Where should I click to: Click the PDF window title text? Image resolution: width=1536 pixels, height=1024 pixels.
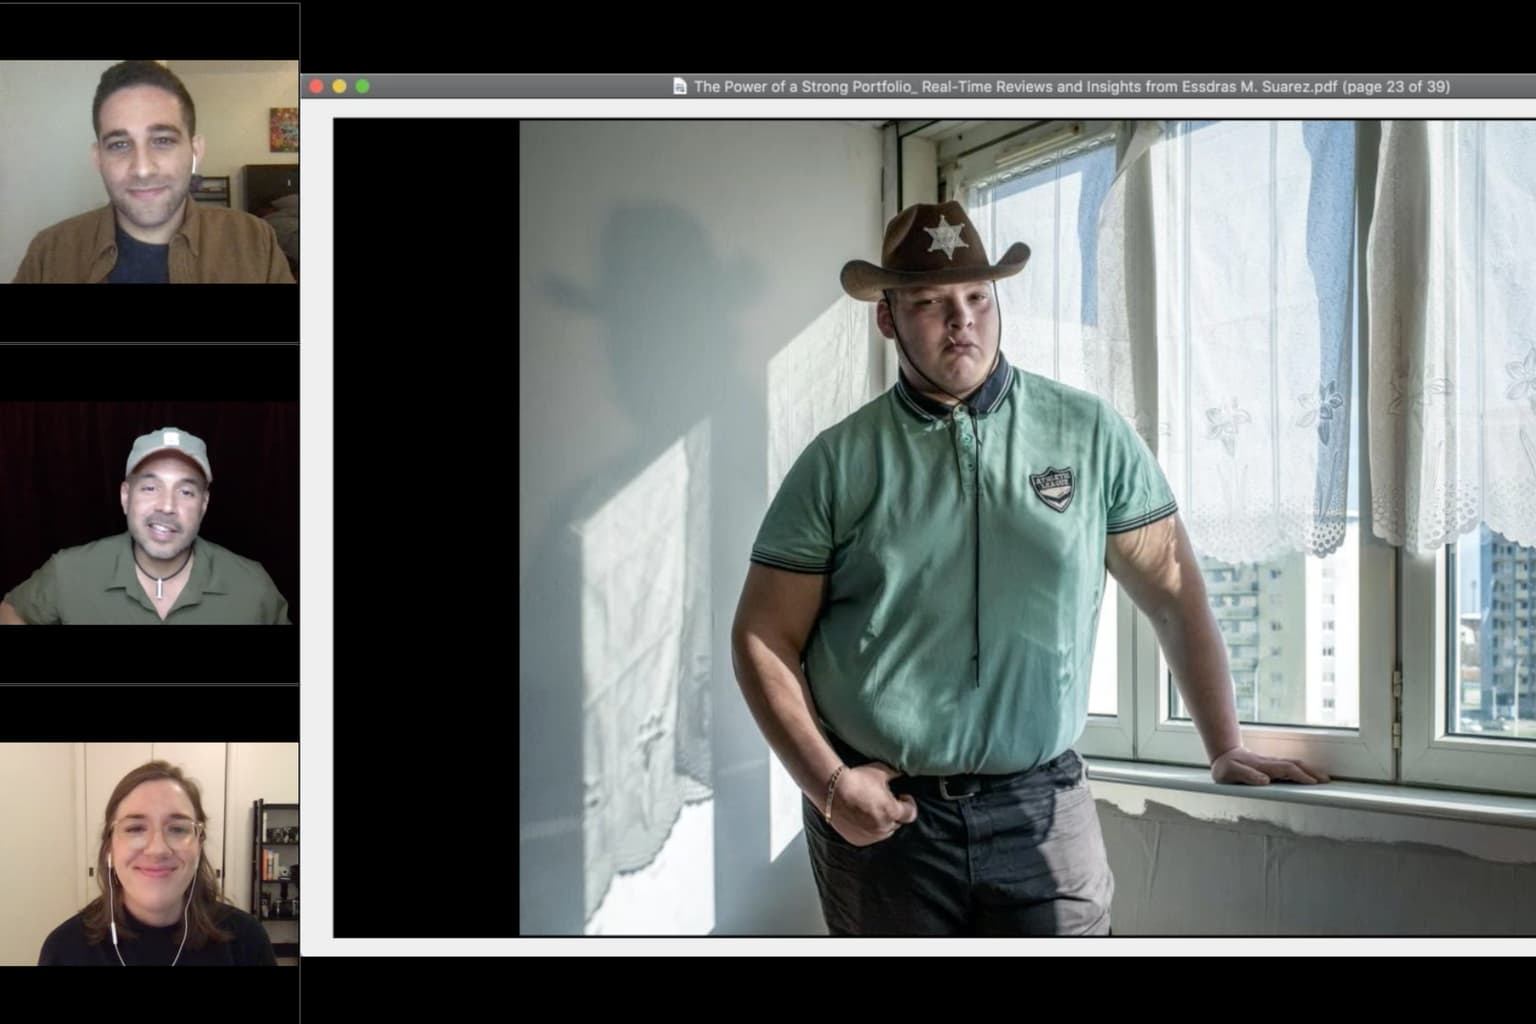(x=1071, y=87)
